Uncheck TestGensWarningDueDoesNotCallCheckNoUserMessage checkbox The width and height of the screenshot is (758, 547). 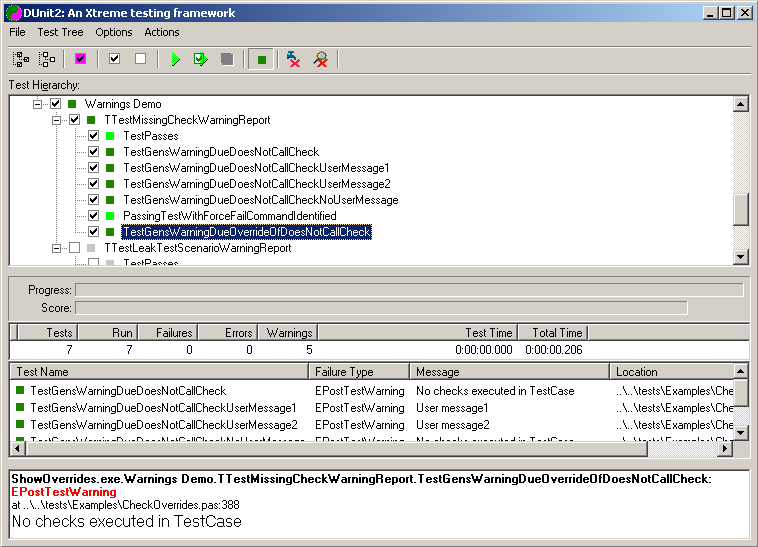point(93,200)
